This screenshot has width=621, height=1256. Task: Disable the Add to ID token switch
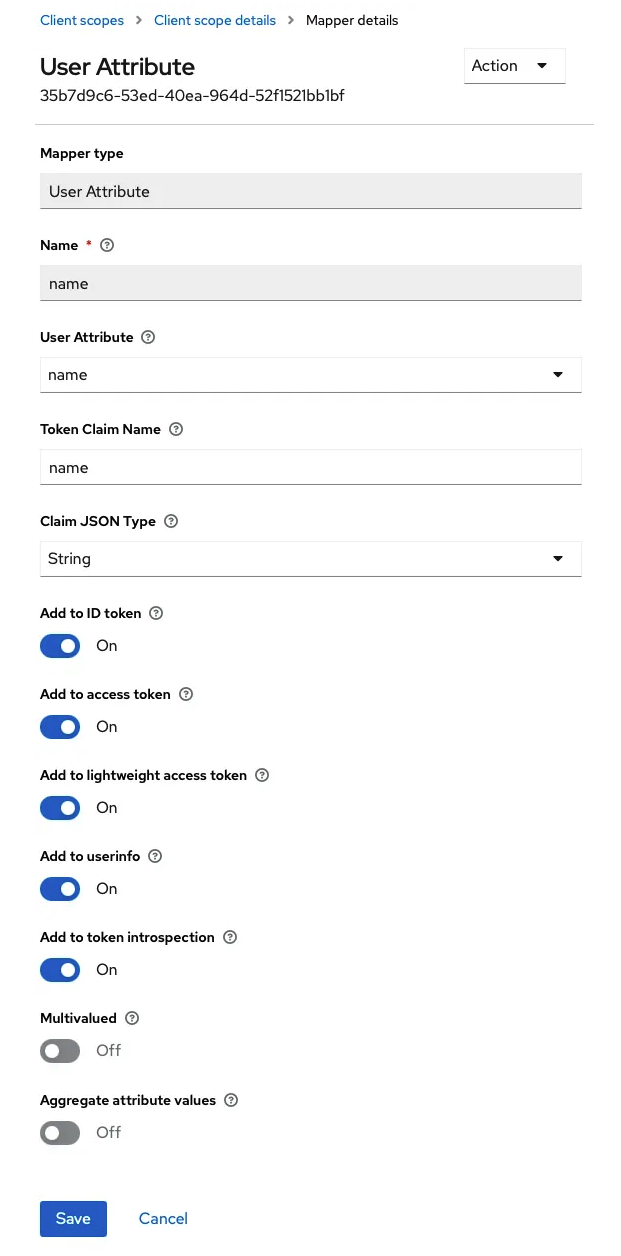[60, 646]
